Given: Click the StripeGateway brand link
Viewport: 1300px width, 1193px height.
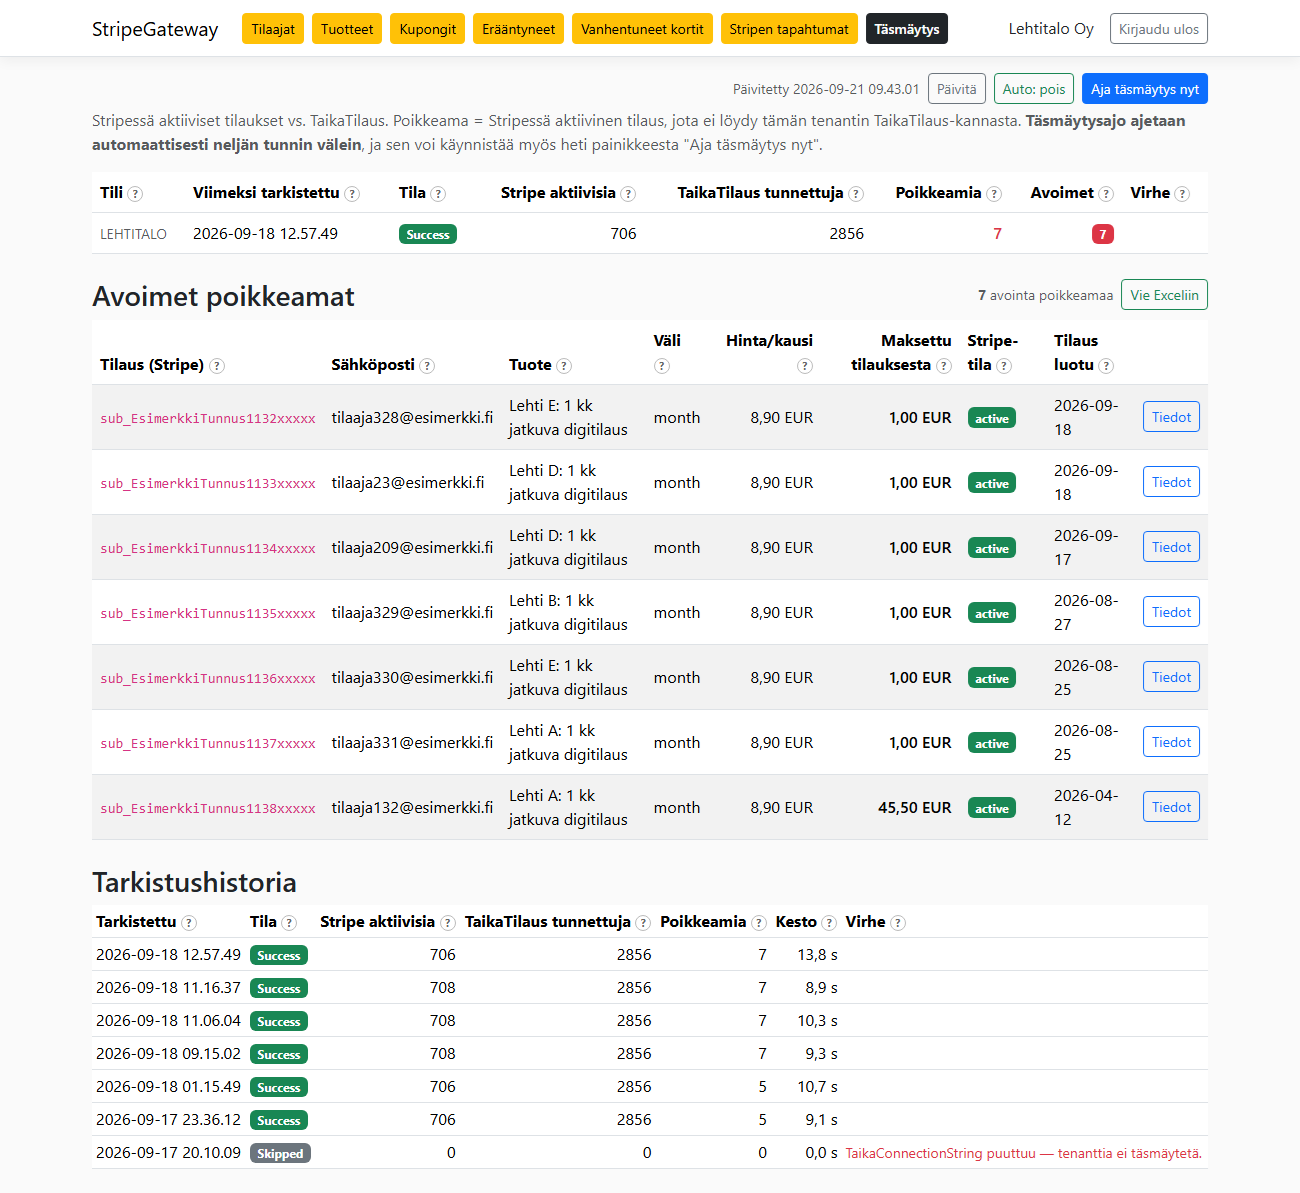Looking at the screenshot, I should click(x=155, y=29).
